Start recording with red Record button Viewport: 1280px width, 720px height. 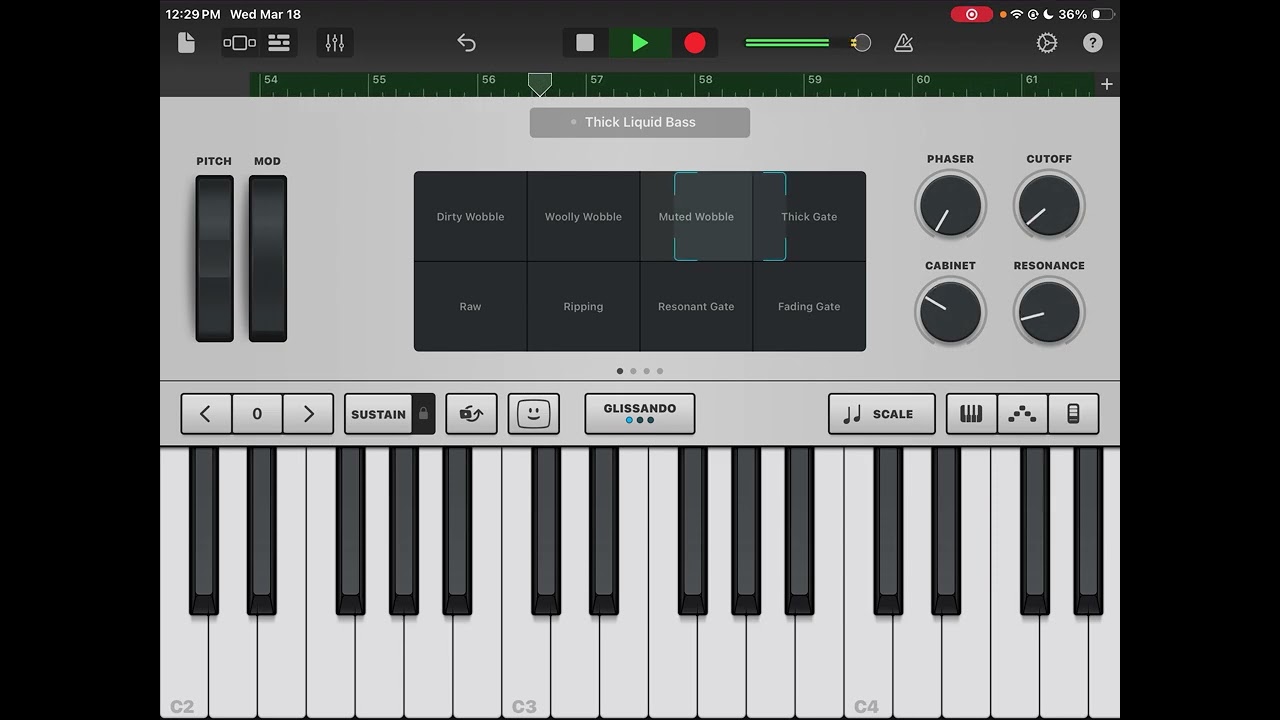point(695,43)
